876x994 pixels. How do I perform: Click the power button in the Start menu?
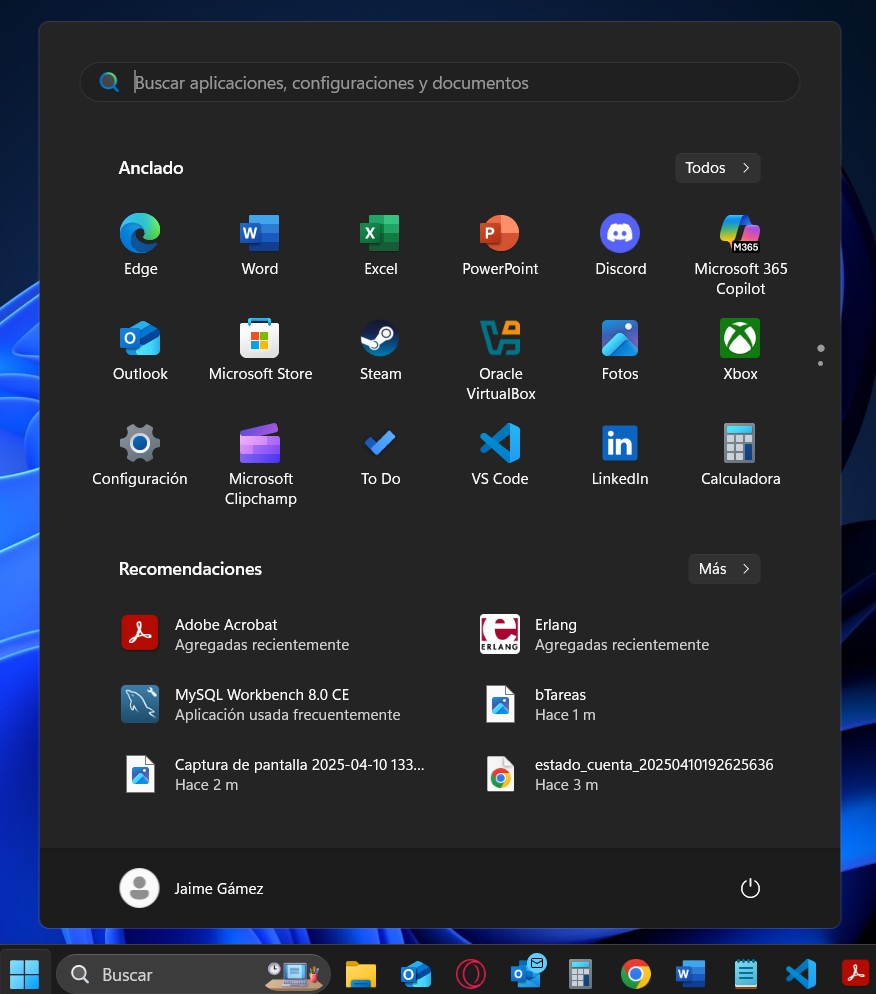coord(750,888)
